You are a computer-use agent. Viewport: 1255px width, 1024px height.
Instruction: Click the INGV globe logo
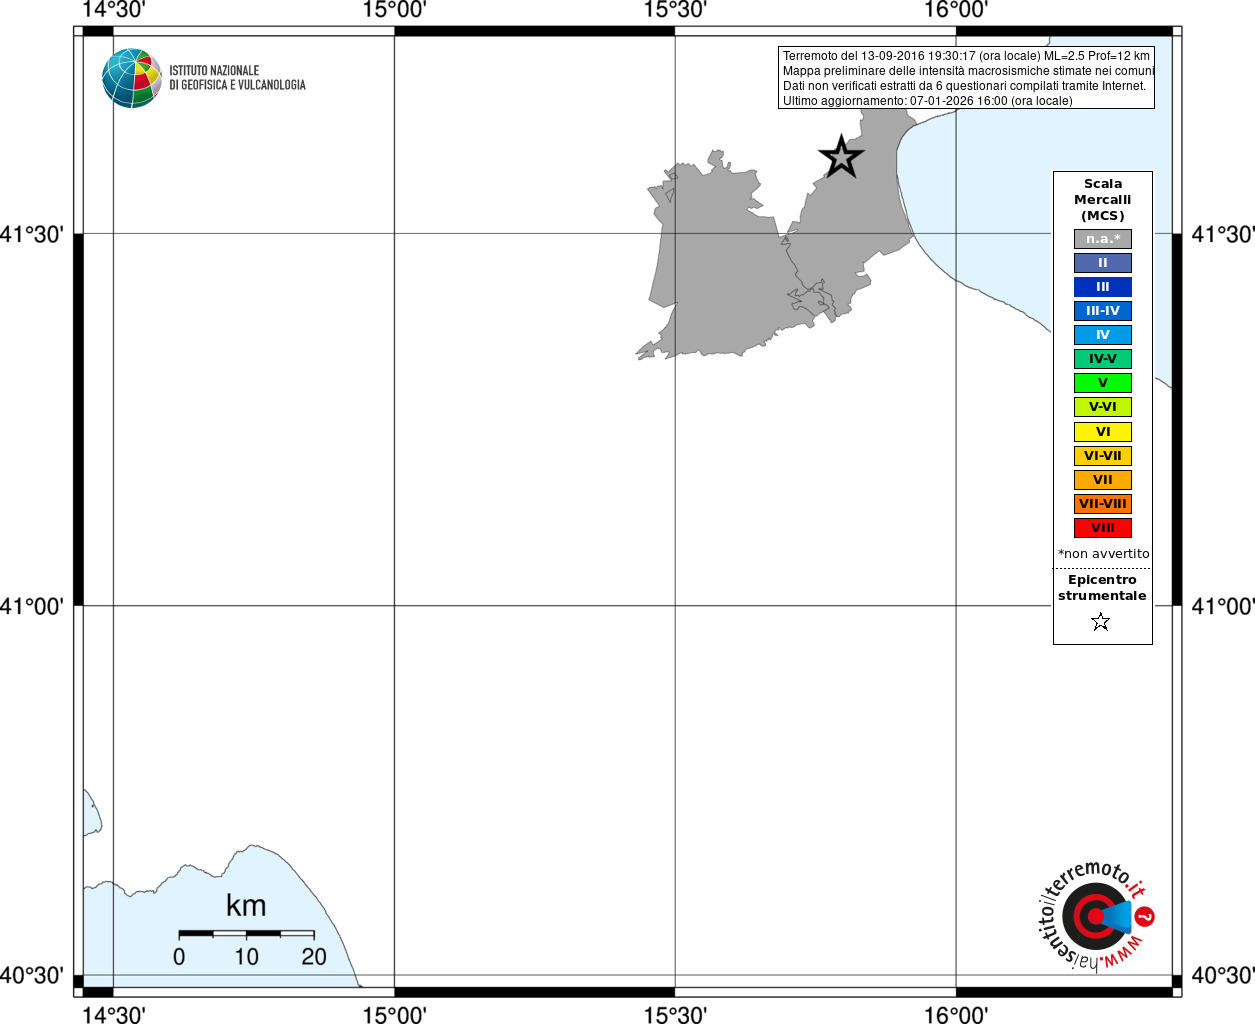click(132, 78)
